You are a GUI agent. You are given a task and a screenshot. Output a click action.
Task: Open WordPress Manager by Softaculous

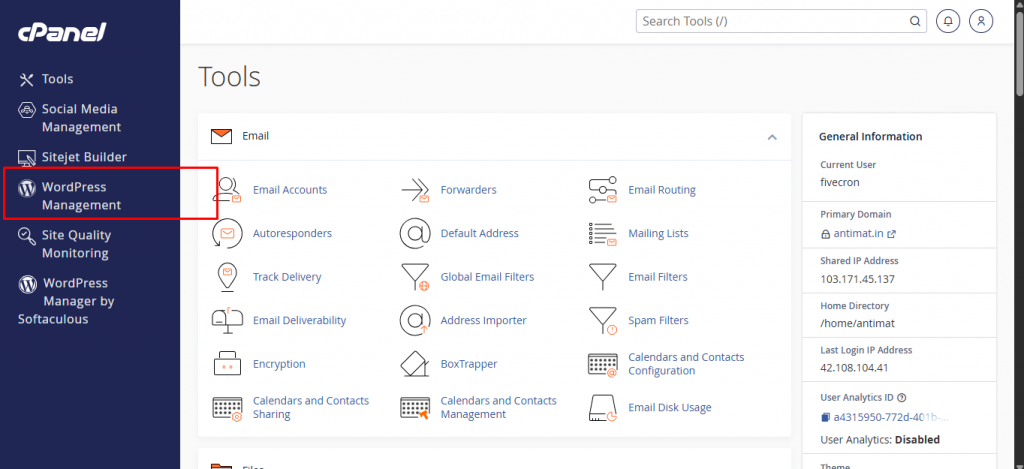[x=66, y=301]
